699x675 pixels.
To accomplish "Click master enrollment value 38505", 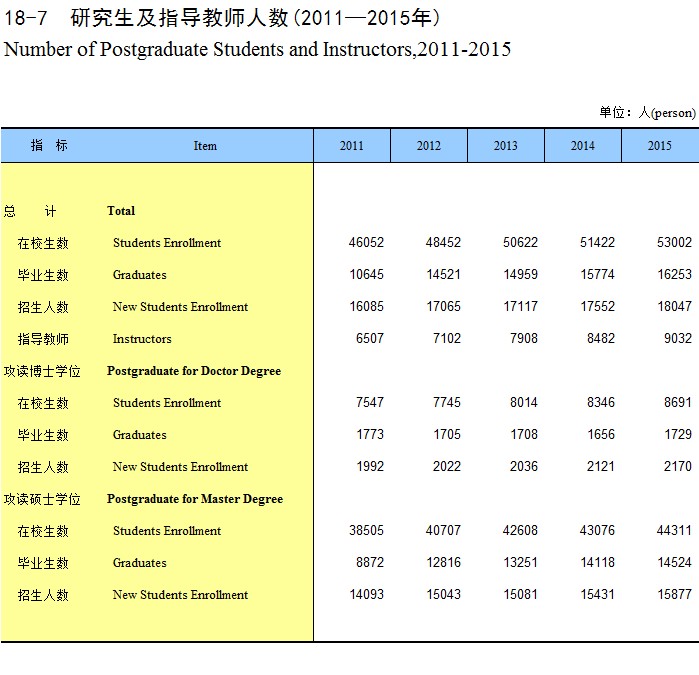I will [x=366, y=530].
